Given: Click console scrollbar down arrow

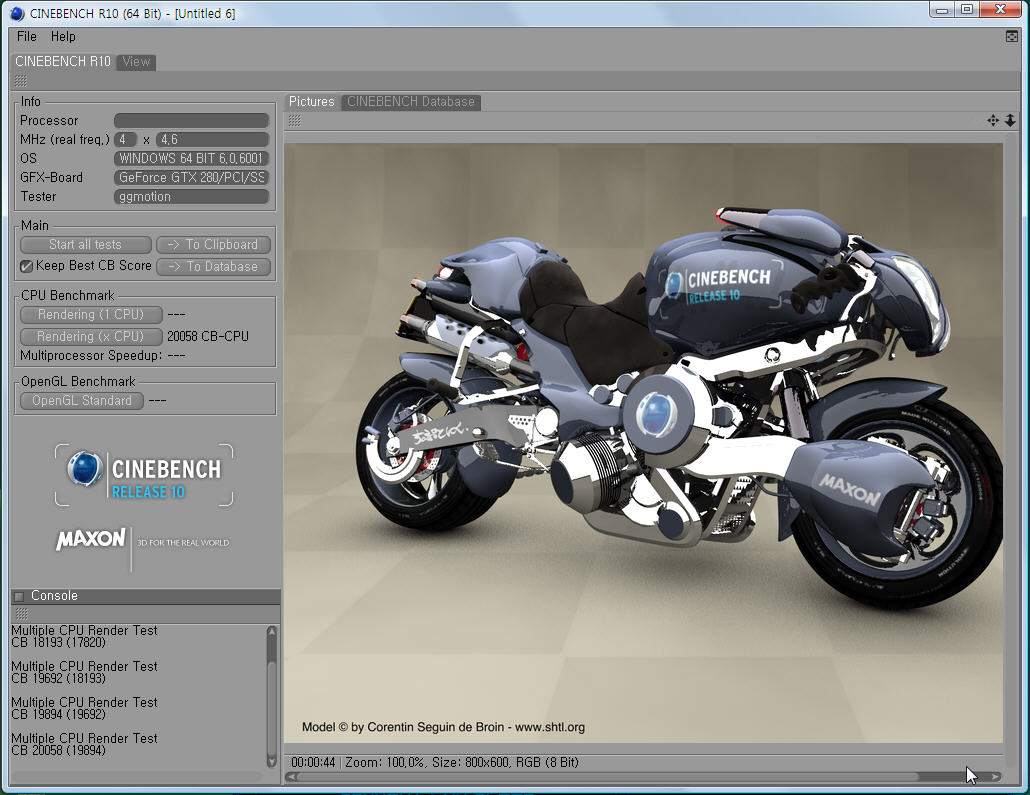Looking at the screenshot, I should tap(271, 761).
